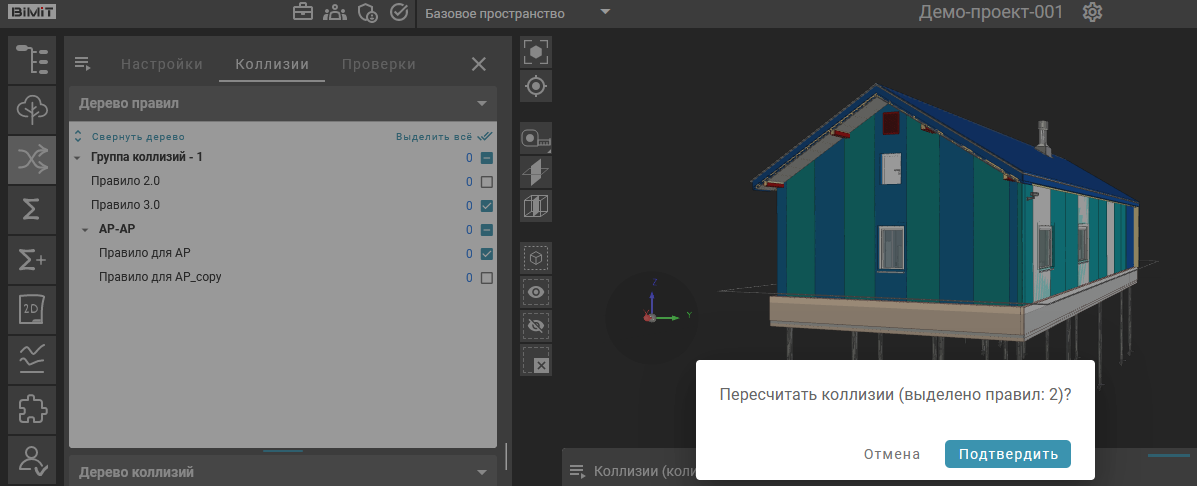
Task: Tick the Правило для АР_copy checkbox
Action: coord(487,278)
